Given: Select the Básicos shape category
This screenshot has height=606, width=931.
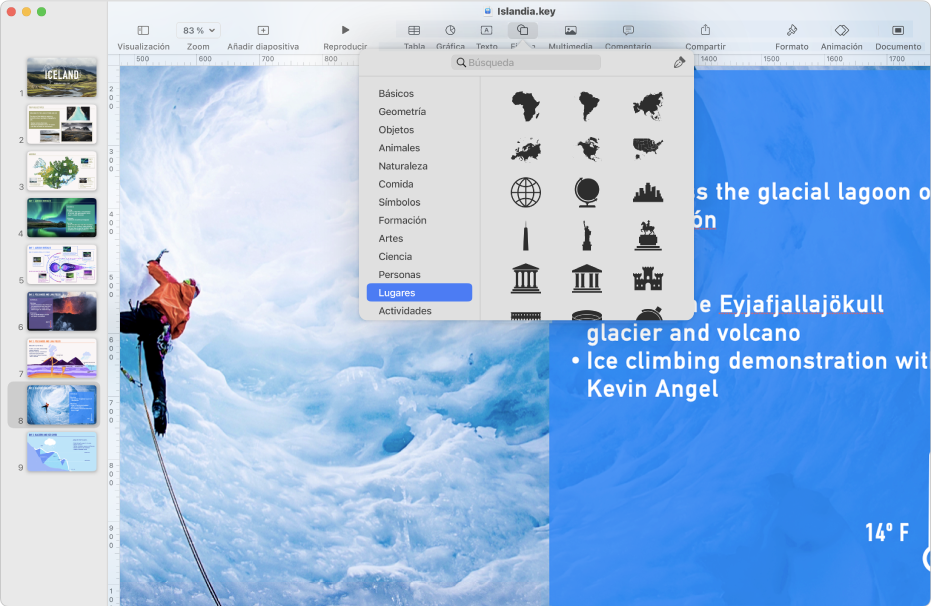Looking at the screenshot, I should pyautogui.click(x=396, y=93).
